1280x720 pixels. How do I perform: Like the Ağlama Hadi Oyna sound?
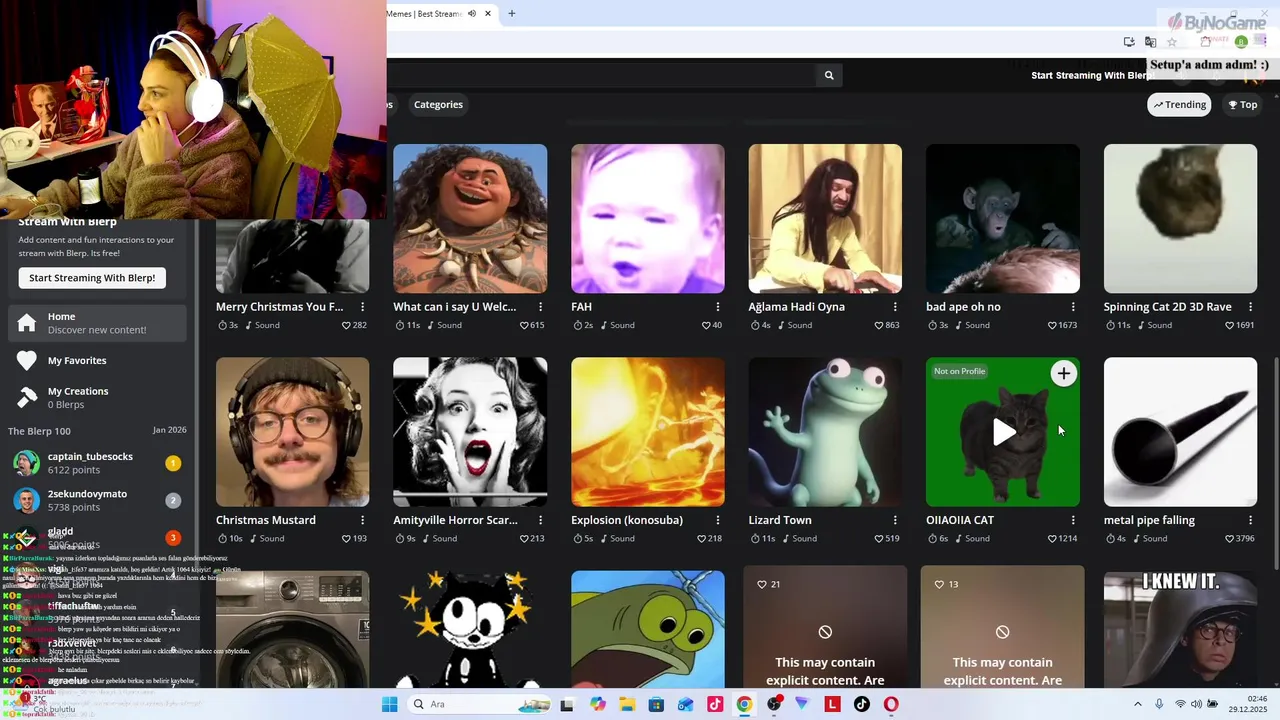pyautogui.click(x=880, y=325)
